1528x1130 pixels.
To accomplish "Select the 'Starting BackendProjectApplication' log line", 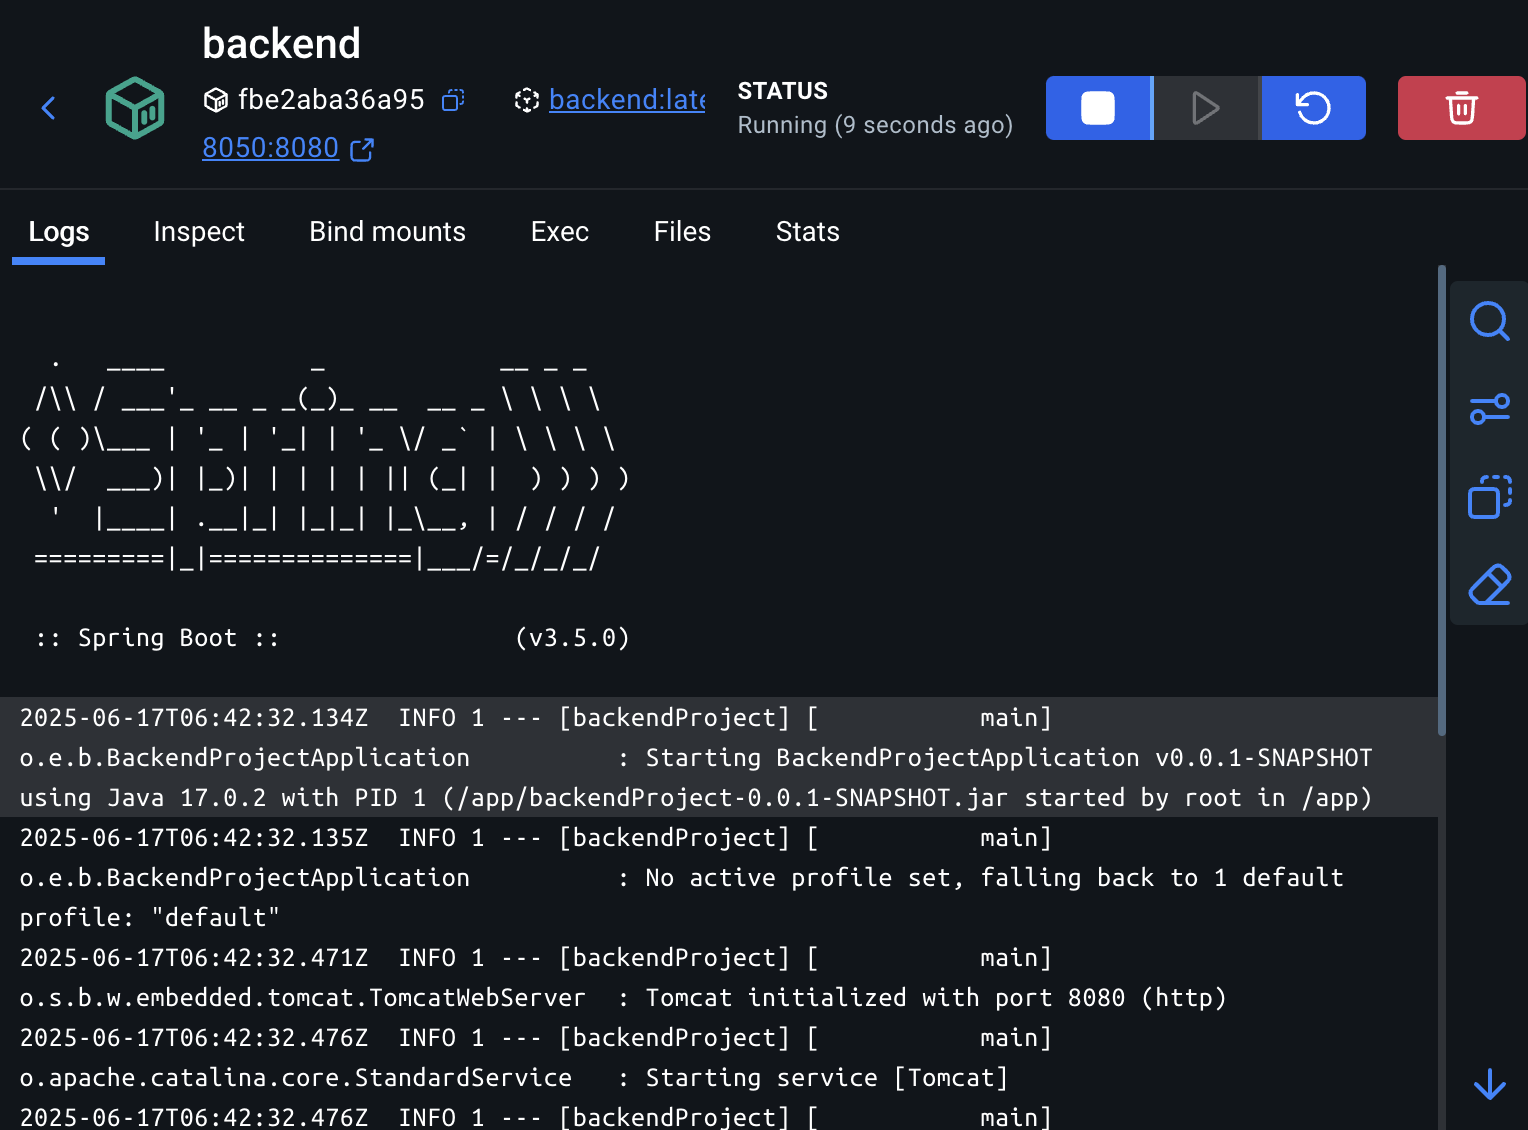I will (719, 758).
